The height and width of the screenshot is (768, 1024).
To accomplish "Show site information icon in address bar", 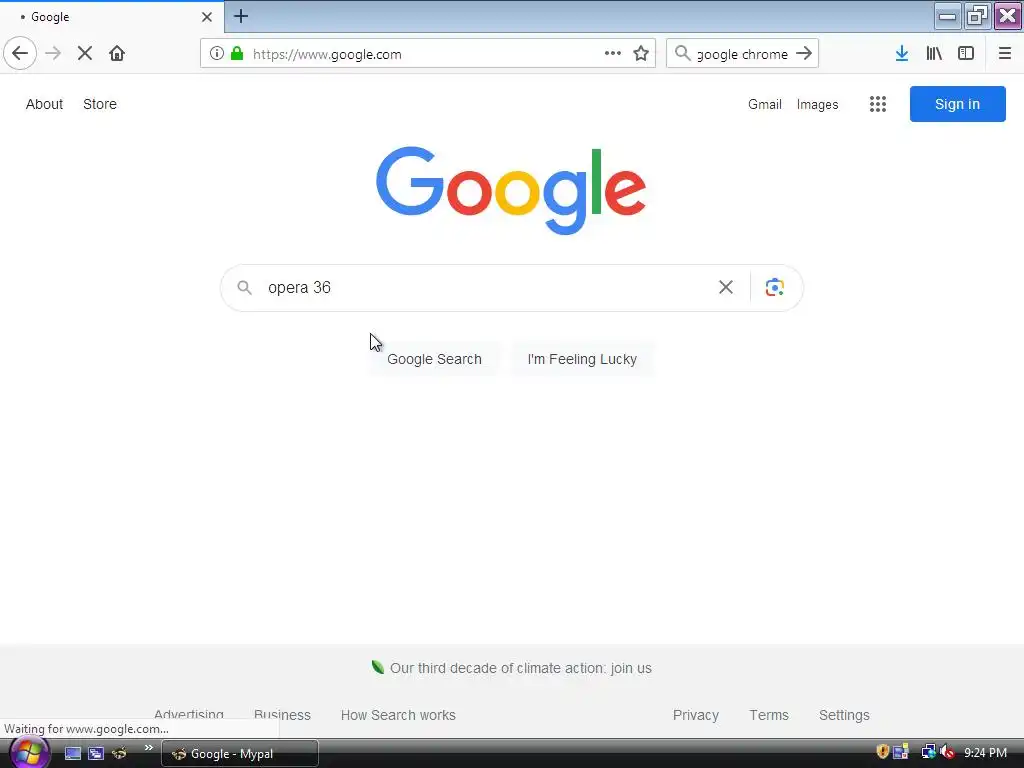I will (217, 54).
